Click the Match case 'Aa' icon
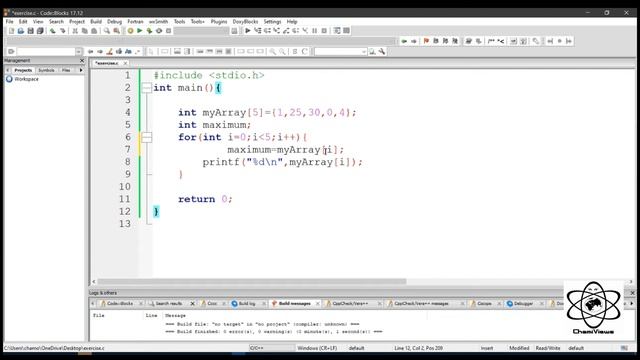The image size is (640, 360). [x=128, y=51]
